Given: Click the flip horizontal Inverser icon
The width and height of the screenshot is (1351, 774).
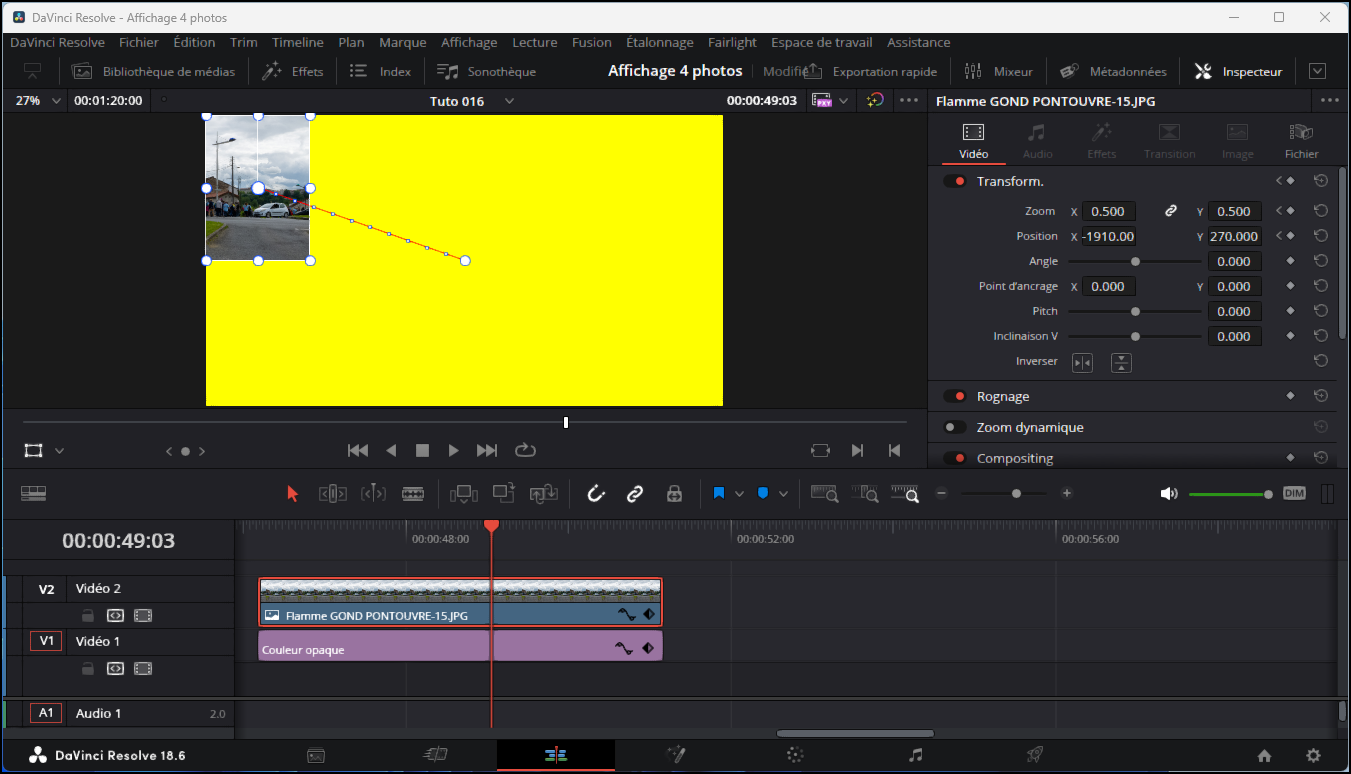Looking at the screenshot, I should click(1082, 362).
